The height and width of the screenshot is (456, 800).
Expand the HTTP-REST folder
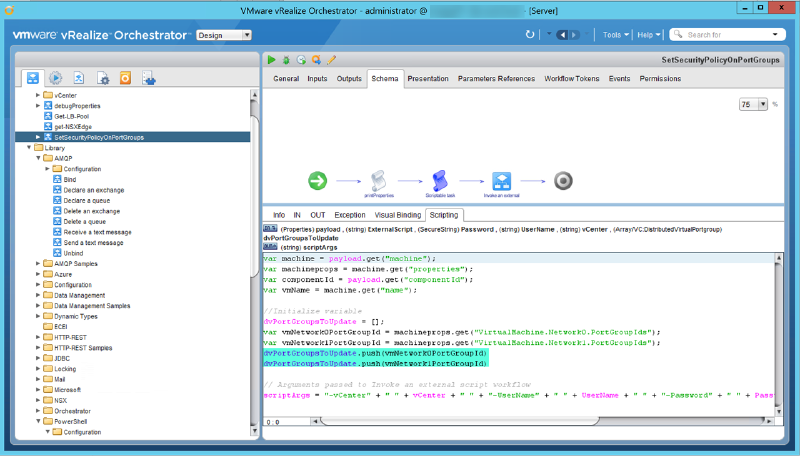coord(38,337)
